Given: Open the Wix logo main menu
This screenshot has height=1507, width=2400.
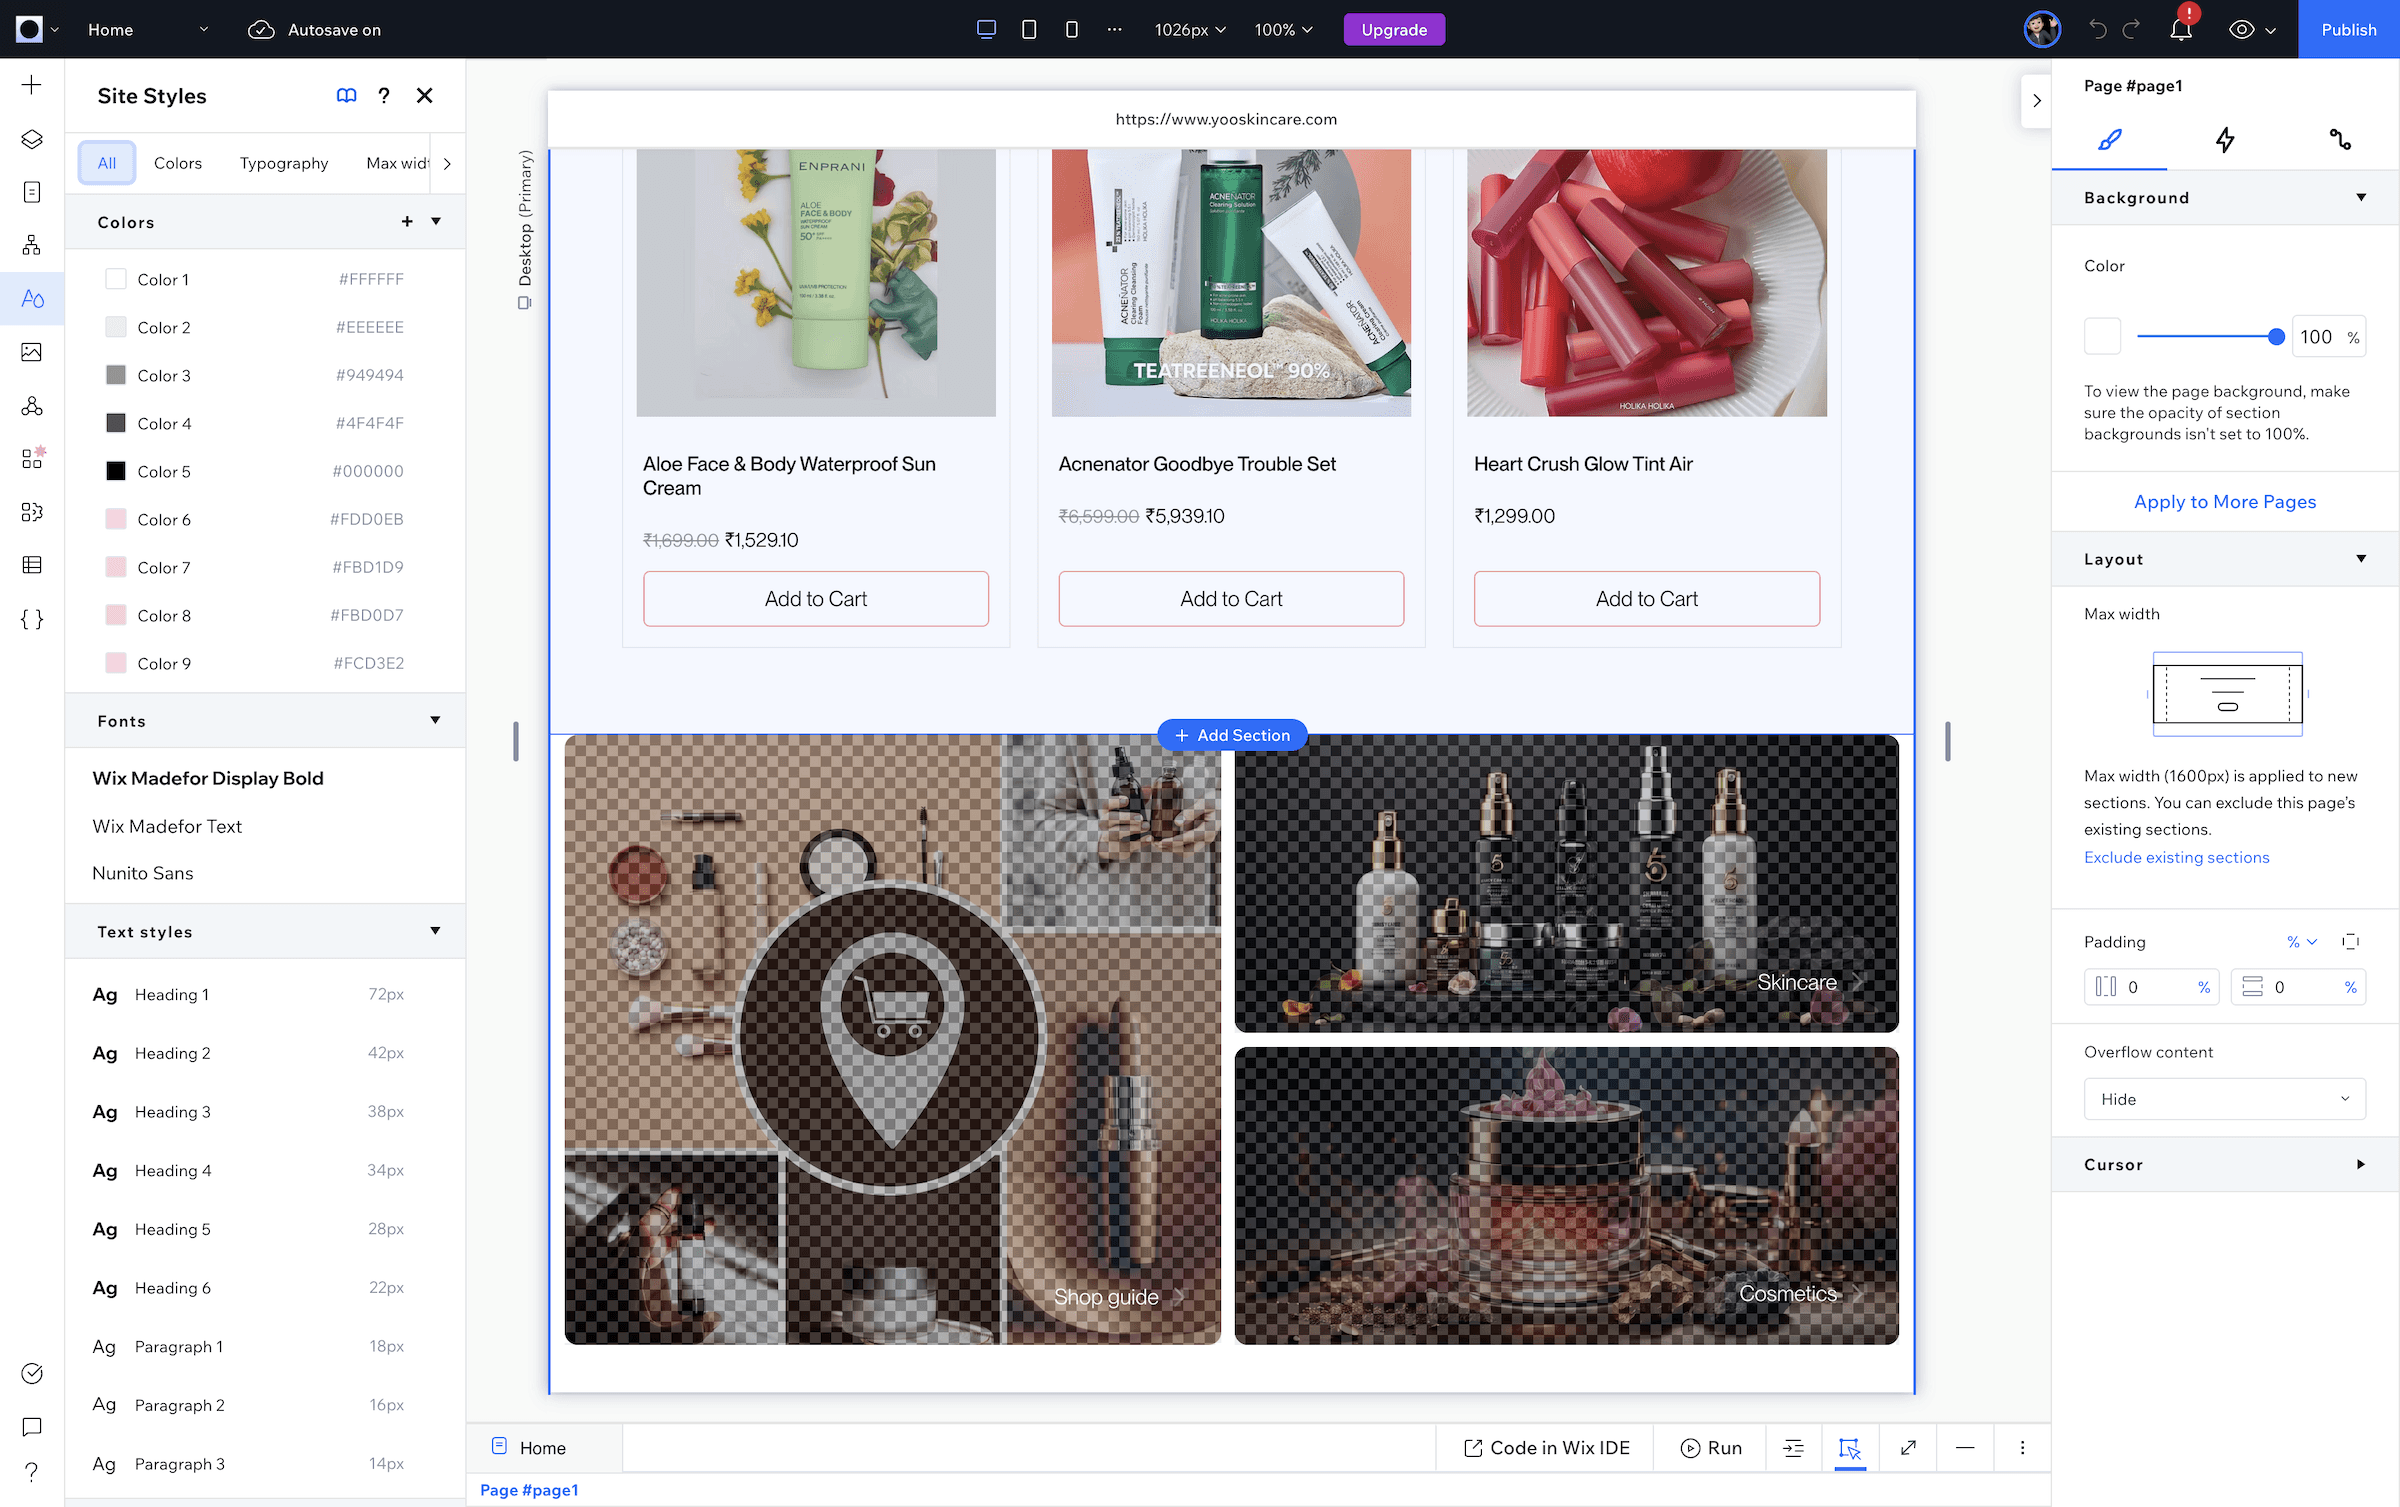Looking at the screenshot, I should click(x=38, y=29).
